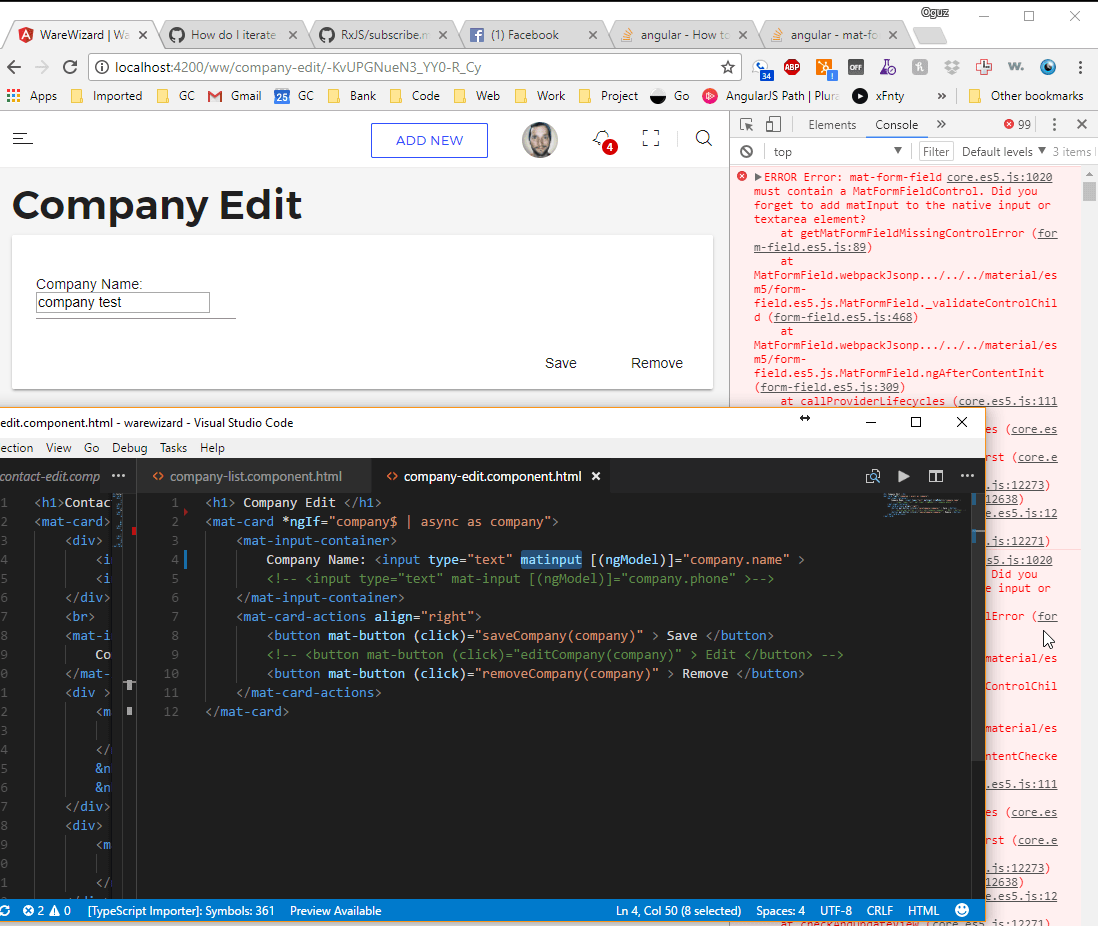Bookmark this page with the star icon

(728, 68)
